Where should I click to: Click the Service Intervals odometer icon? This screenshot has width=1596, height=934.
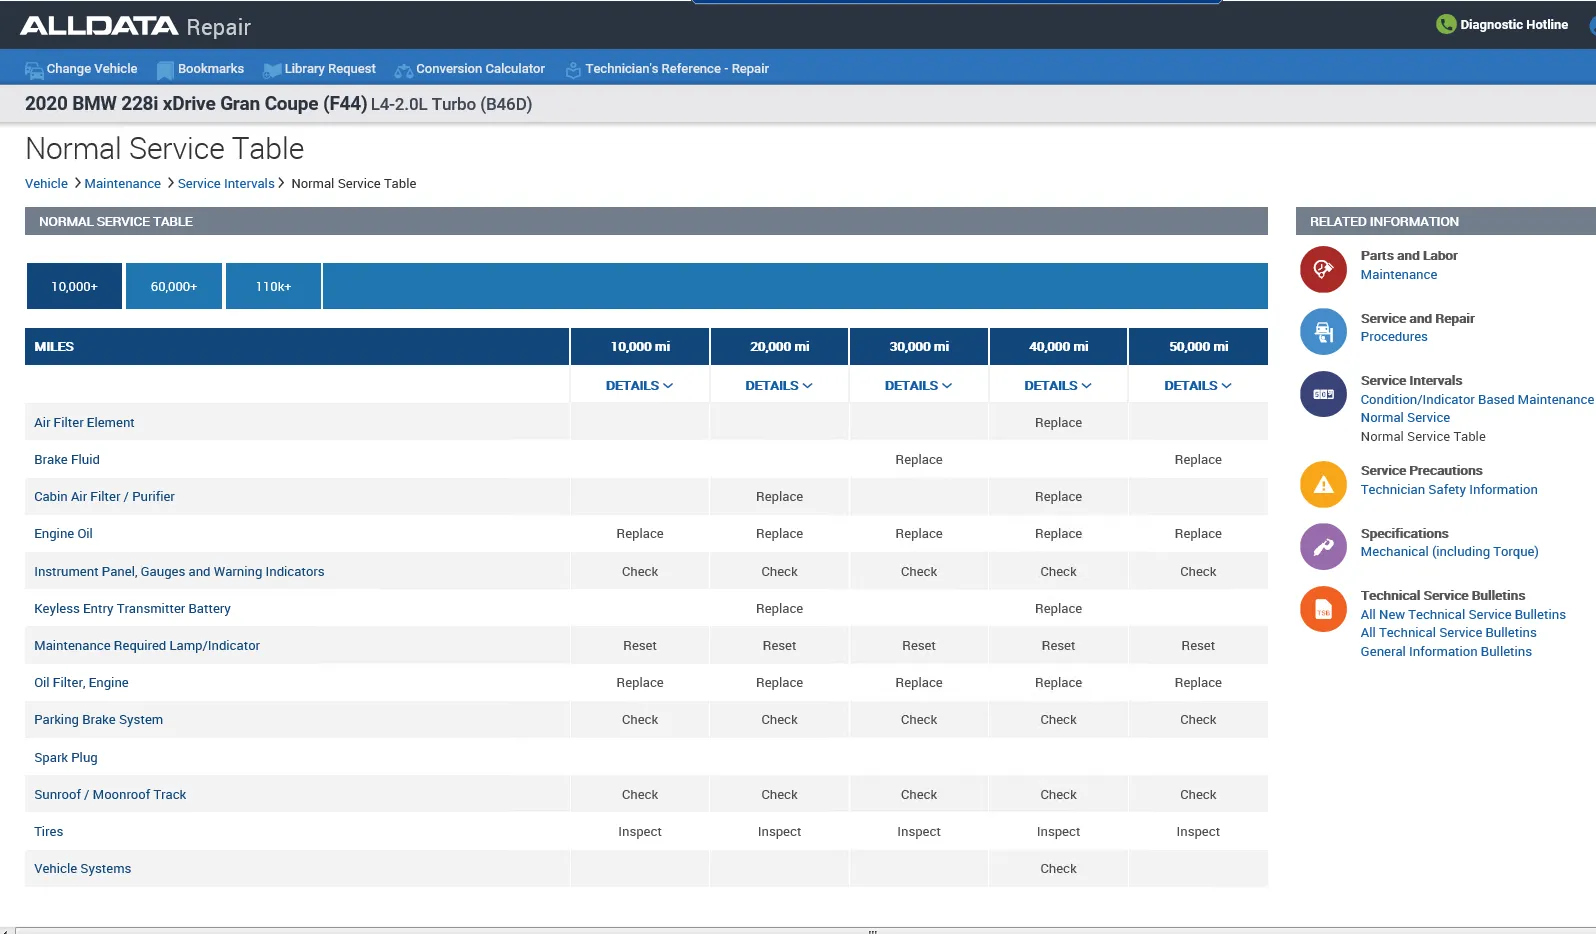click(x=1323, y=394)
